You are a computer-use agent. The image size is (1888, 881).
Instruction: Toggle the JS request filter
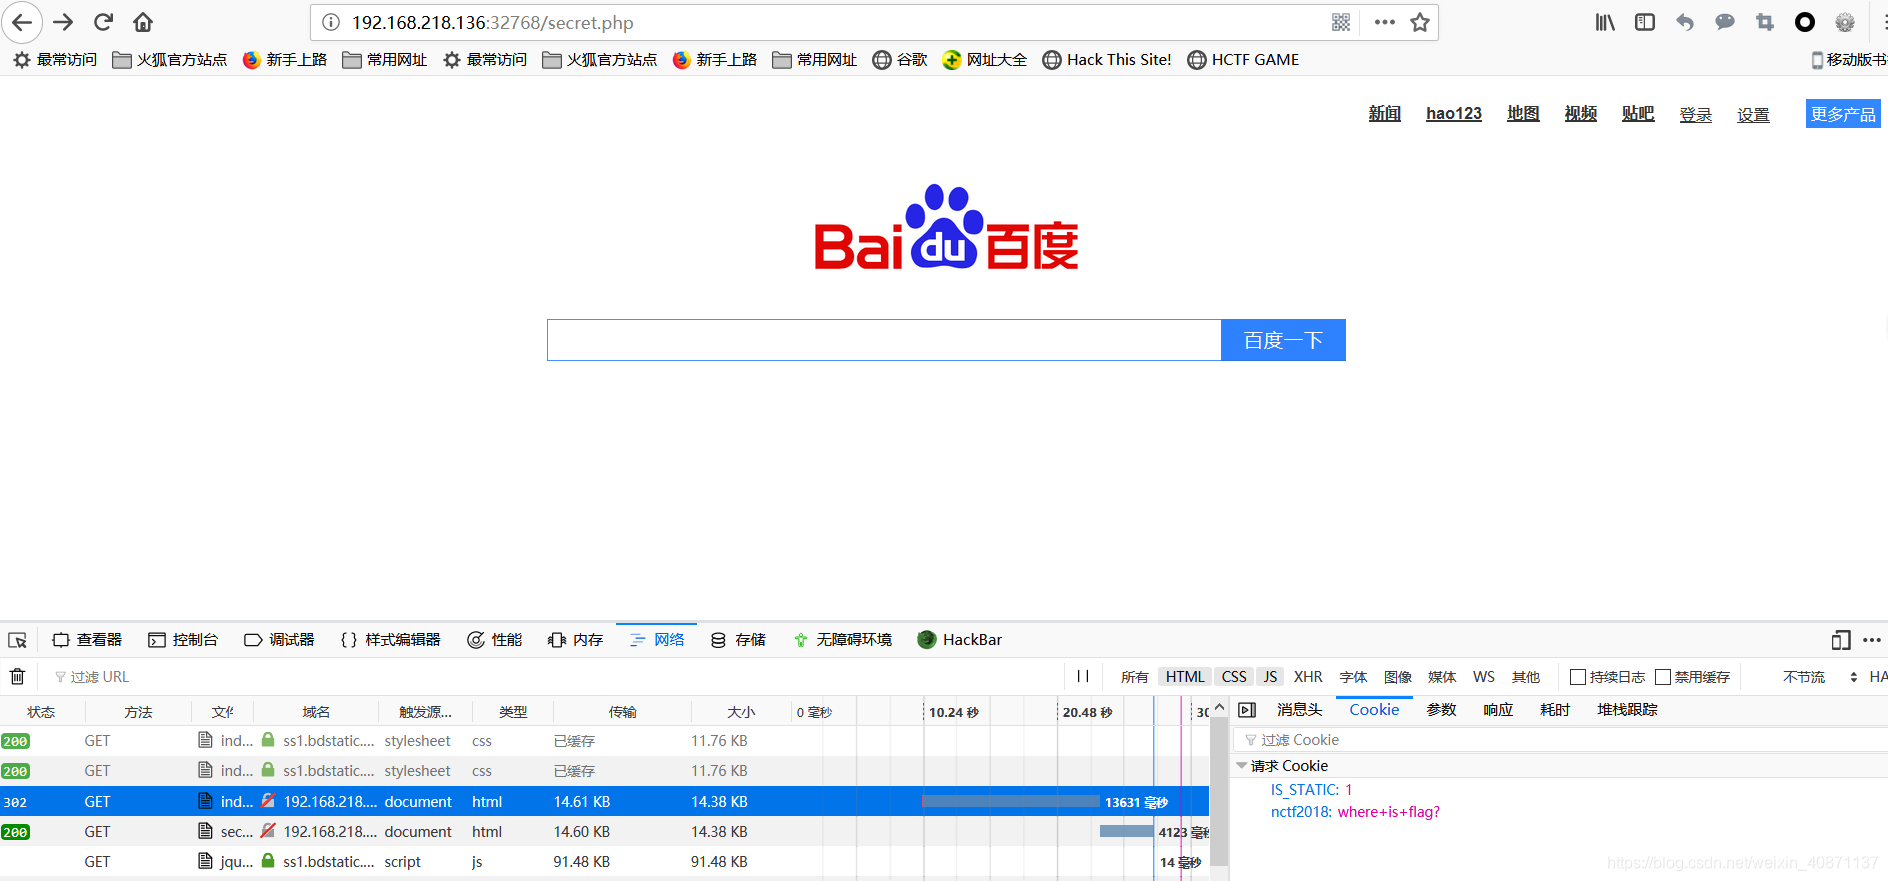pos(1270,677)
